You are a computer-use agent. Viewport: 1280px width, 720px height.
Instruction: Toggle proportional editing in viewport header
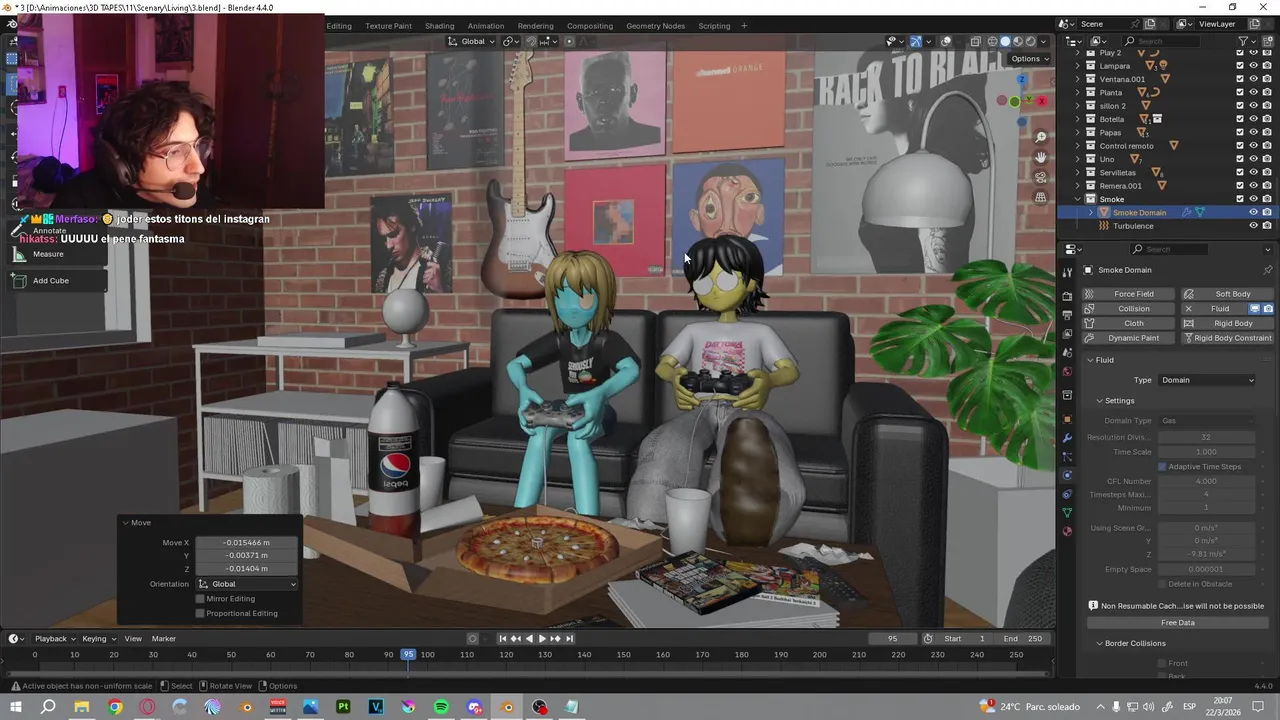pyautogui.click(x=569, y=41)
